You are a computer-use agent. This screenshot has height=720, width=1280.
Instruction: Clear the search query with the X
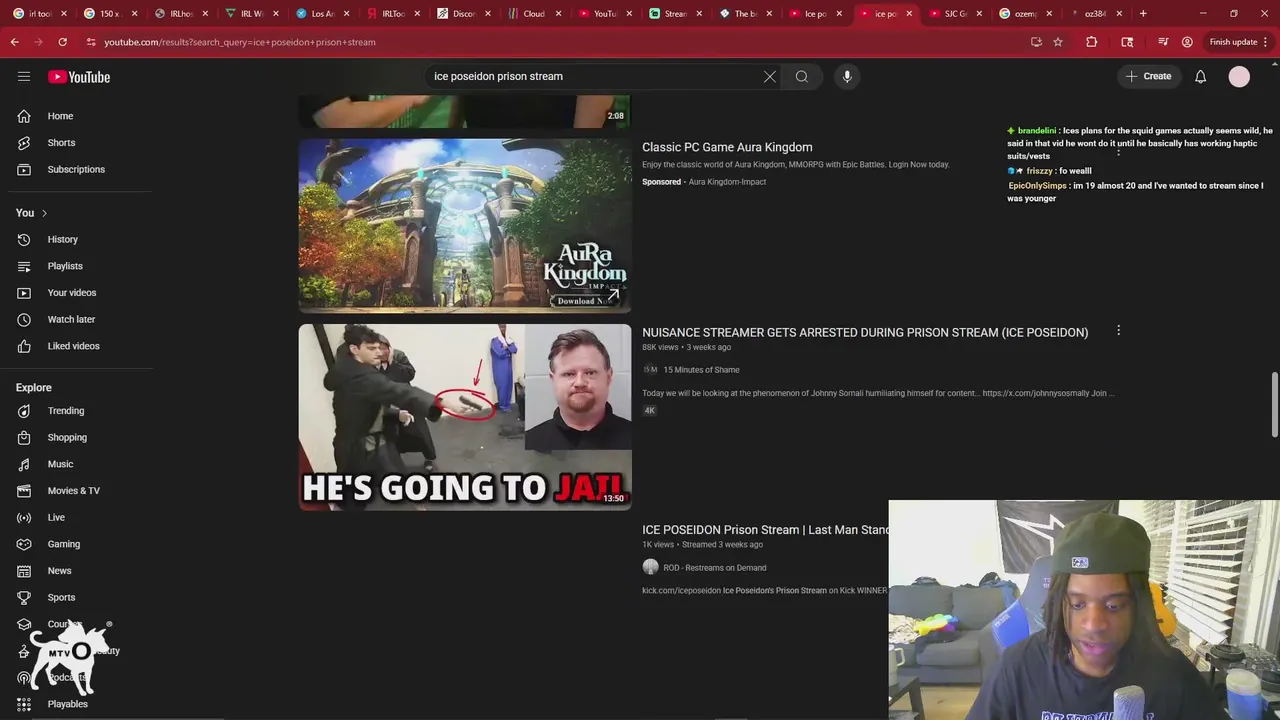(770, 76)
